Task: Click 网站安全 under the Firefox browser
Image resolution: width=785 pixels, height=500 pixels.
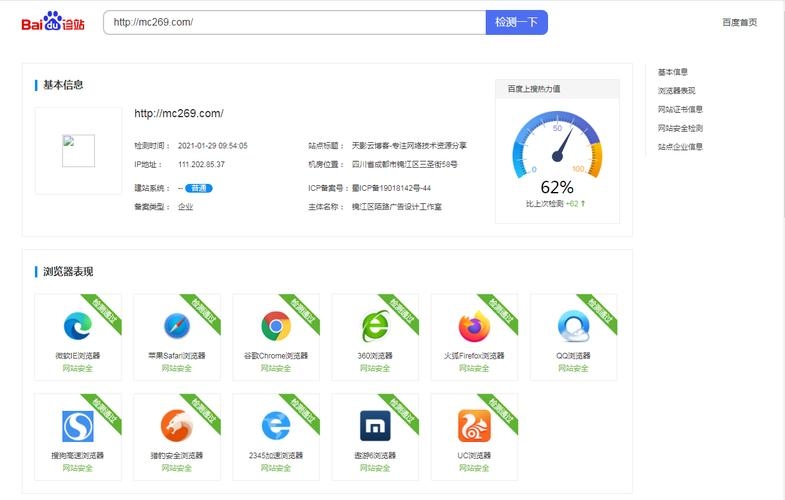Action: click(x=474, y=368)
